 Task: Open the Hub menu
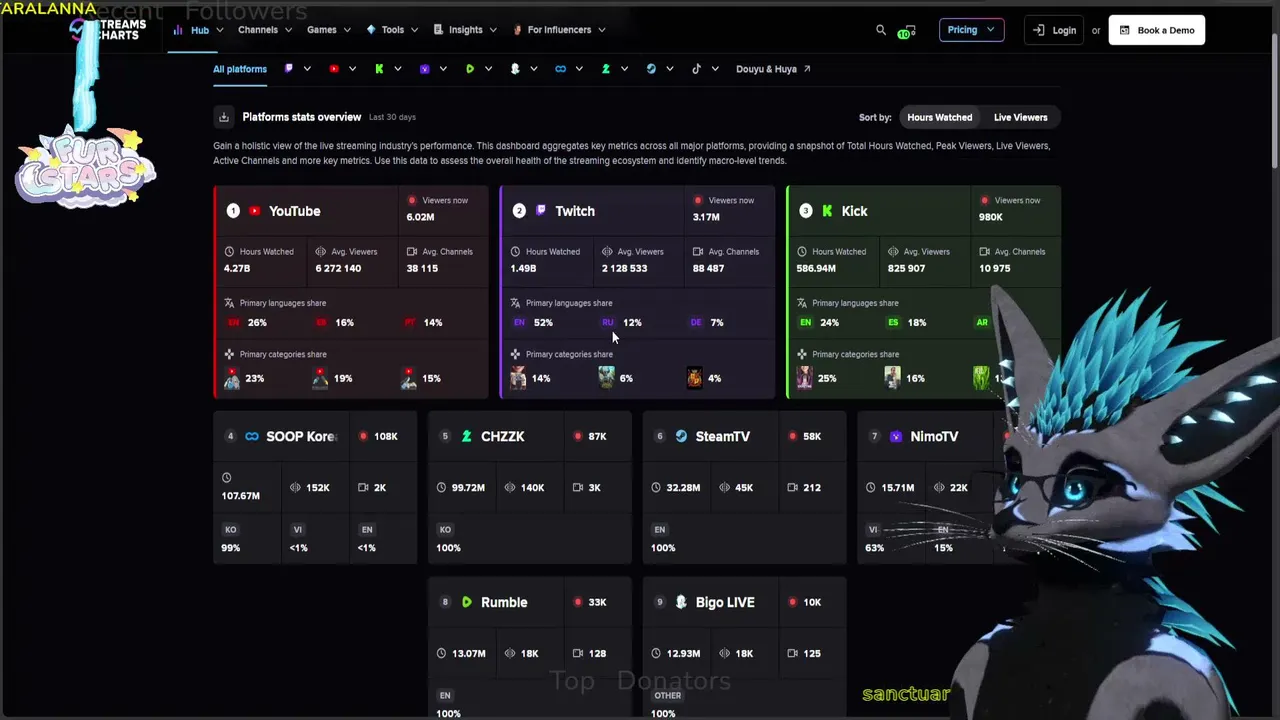click(x=199, y=30)
